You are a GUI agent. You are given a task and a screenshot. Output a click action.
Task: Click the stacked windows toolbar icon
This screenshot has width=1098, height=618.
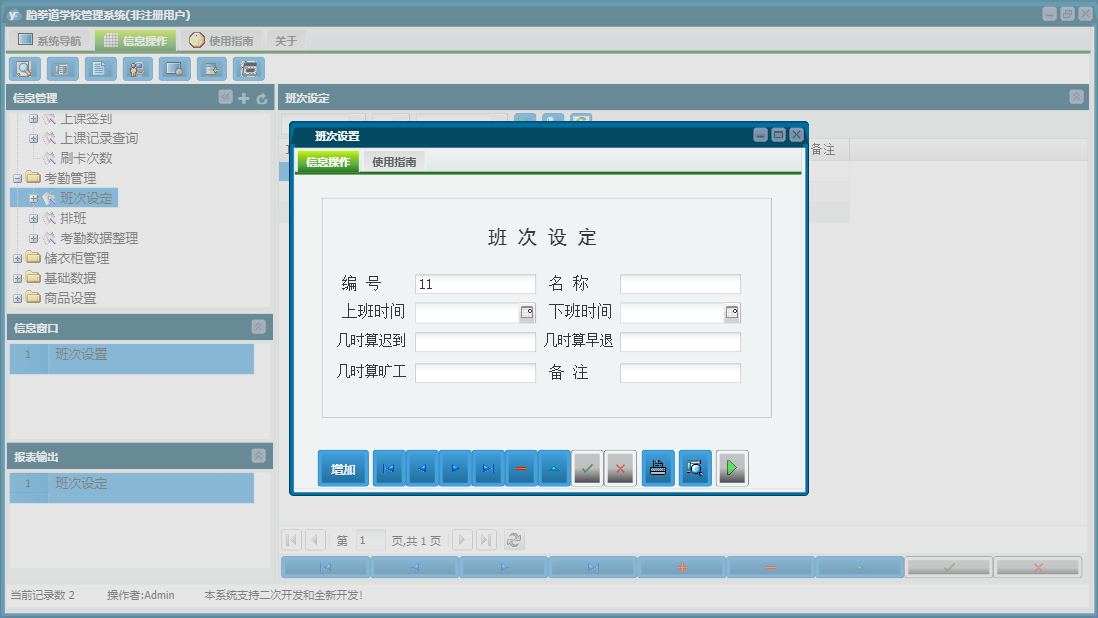pyautogui.click(x=249, y=69)
